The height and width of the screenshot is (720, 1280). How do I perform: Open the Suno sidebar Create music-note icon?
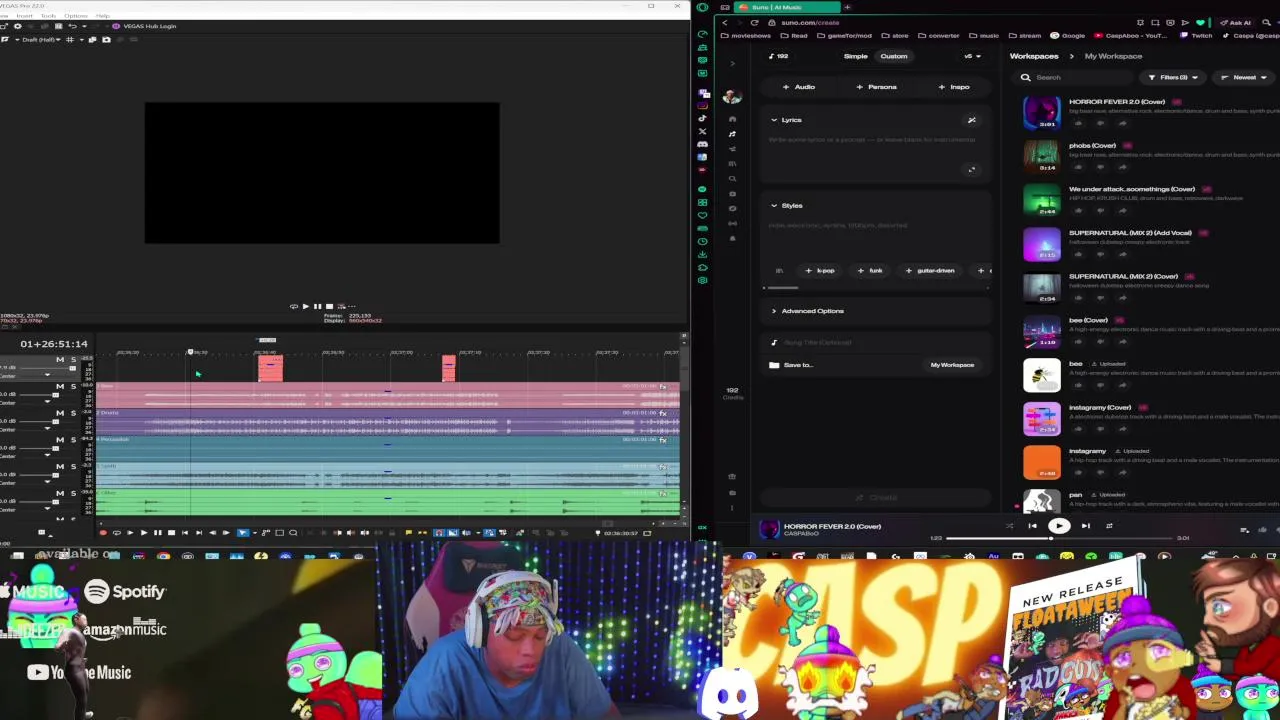click(x=732, y=134)
